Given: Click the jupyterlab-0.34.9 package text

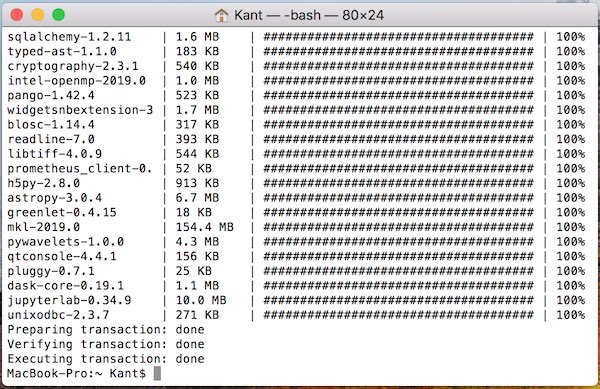Looking at the screenshot, I should (69, 301).
